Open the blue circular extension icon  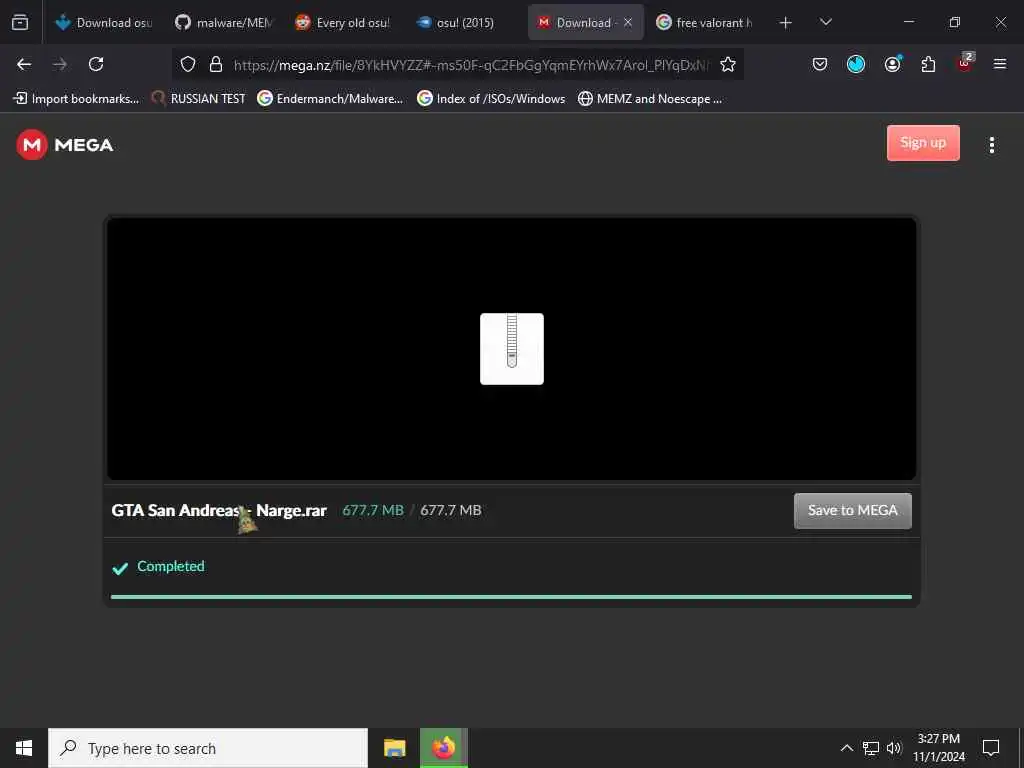(856, 64)
